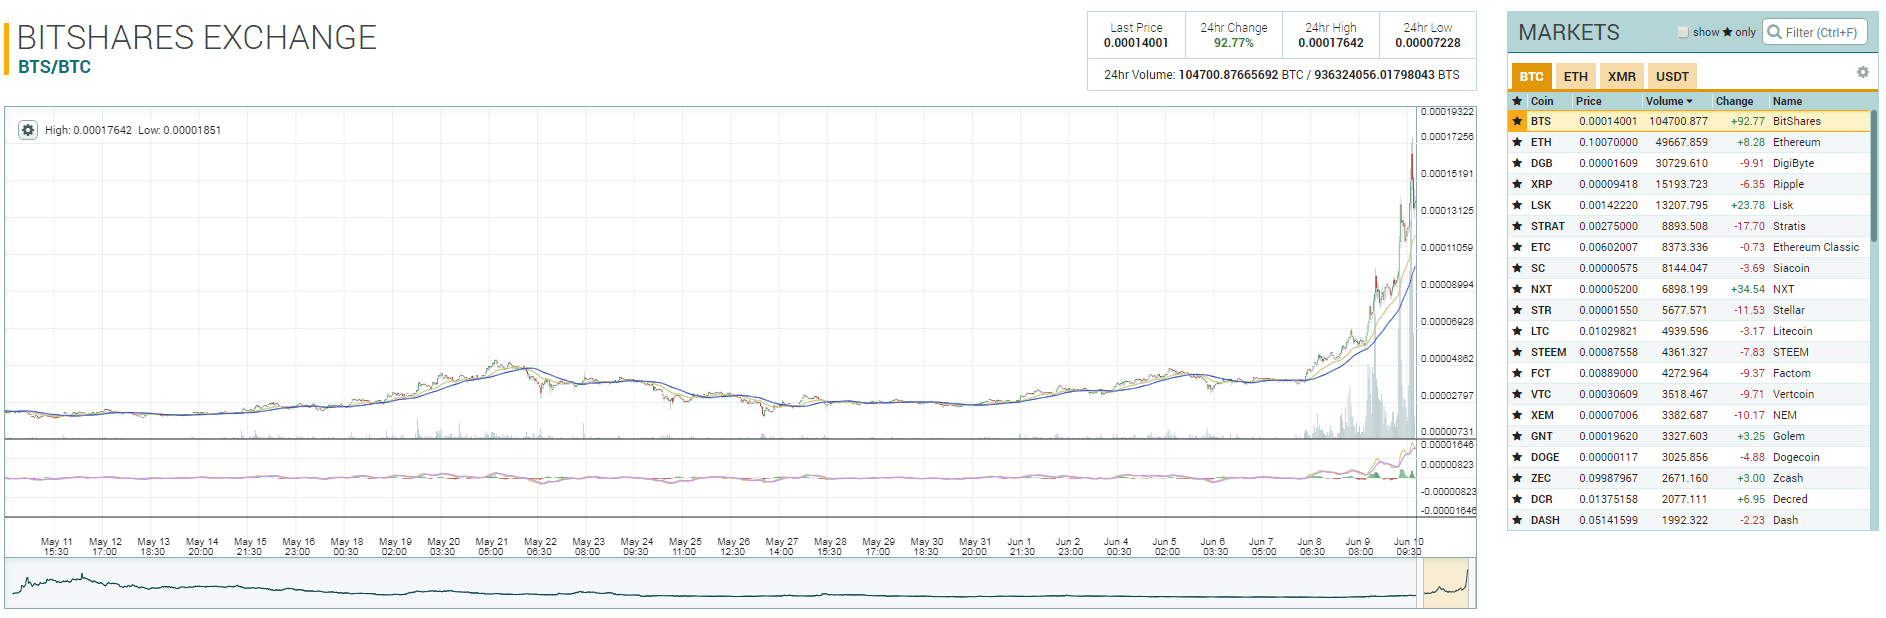The height and width of the screenshot is (618, 1886).
Task: Toggle favorite star for GNT row
Action: [x=1517, y=436]
